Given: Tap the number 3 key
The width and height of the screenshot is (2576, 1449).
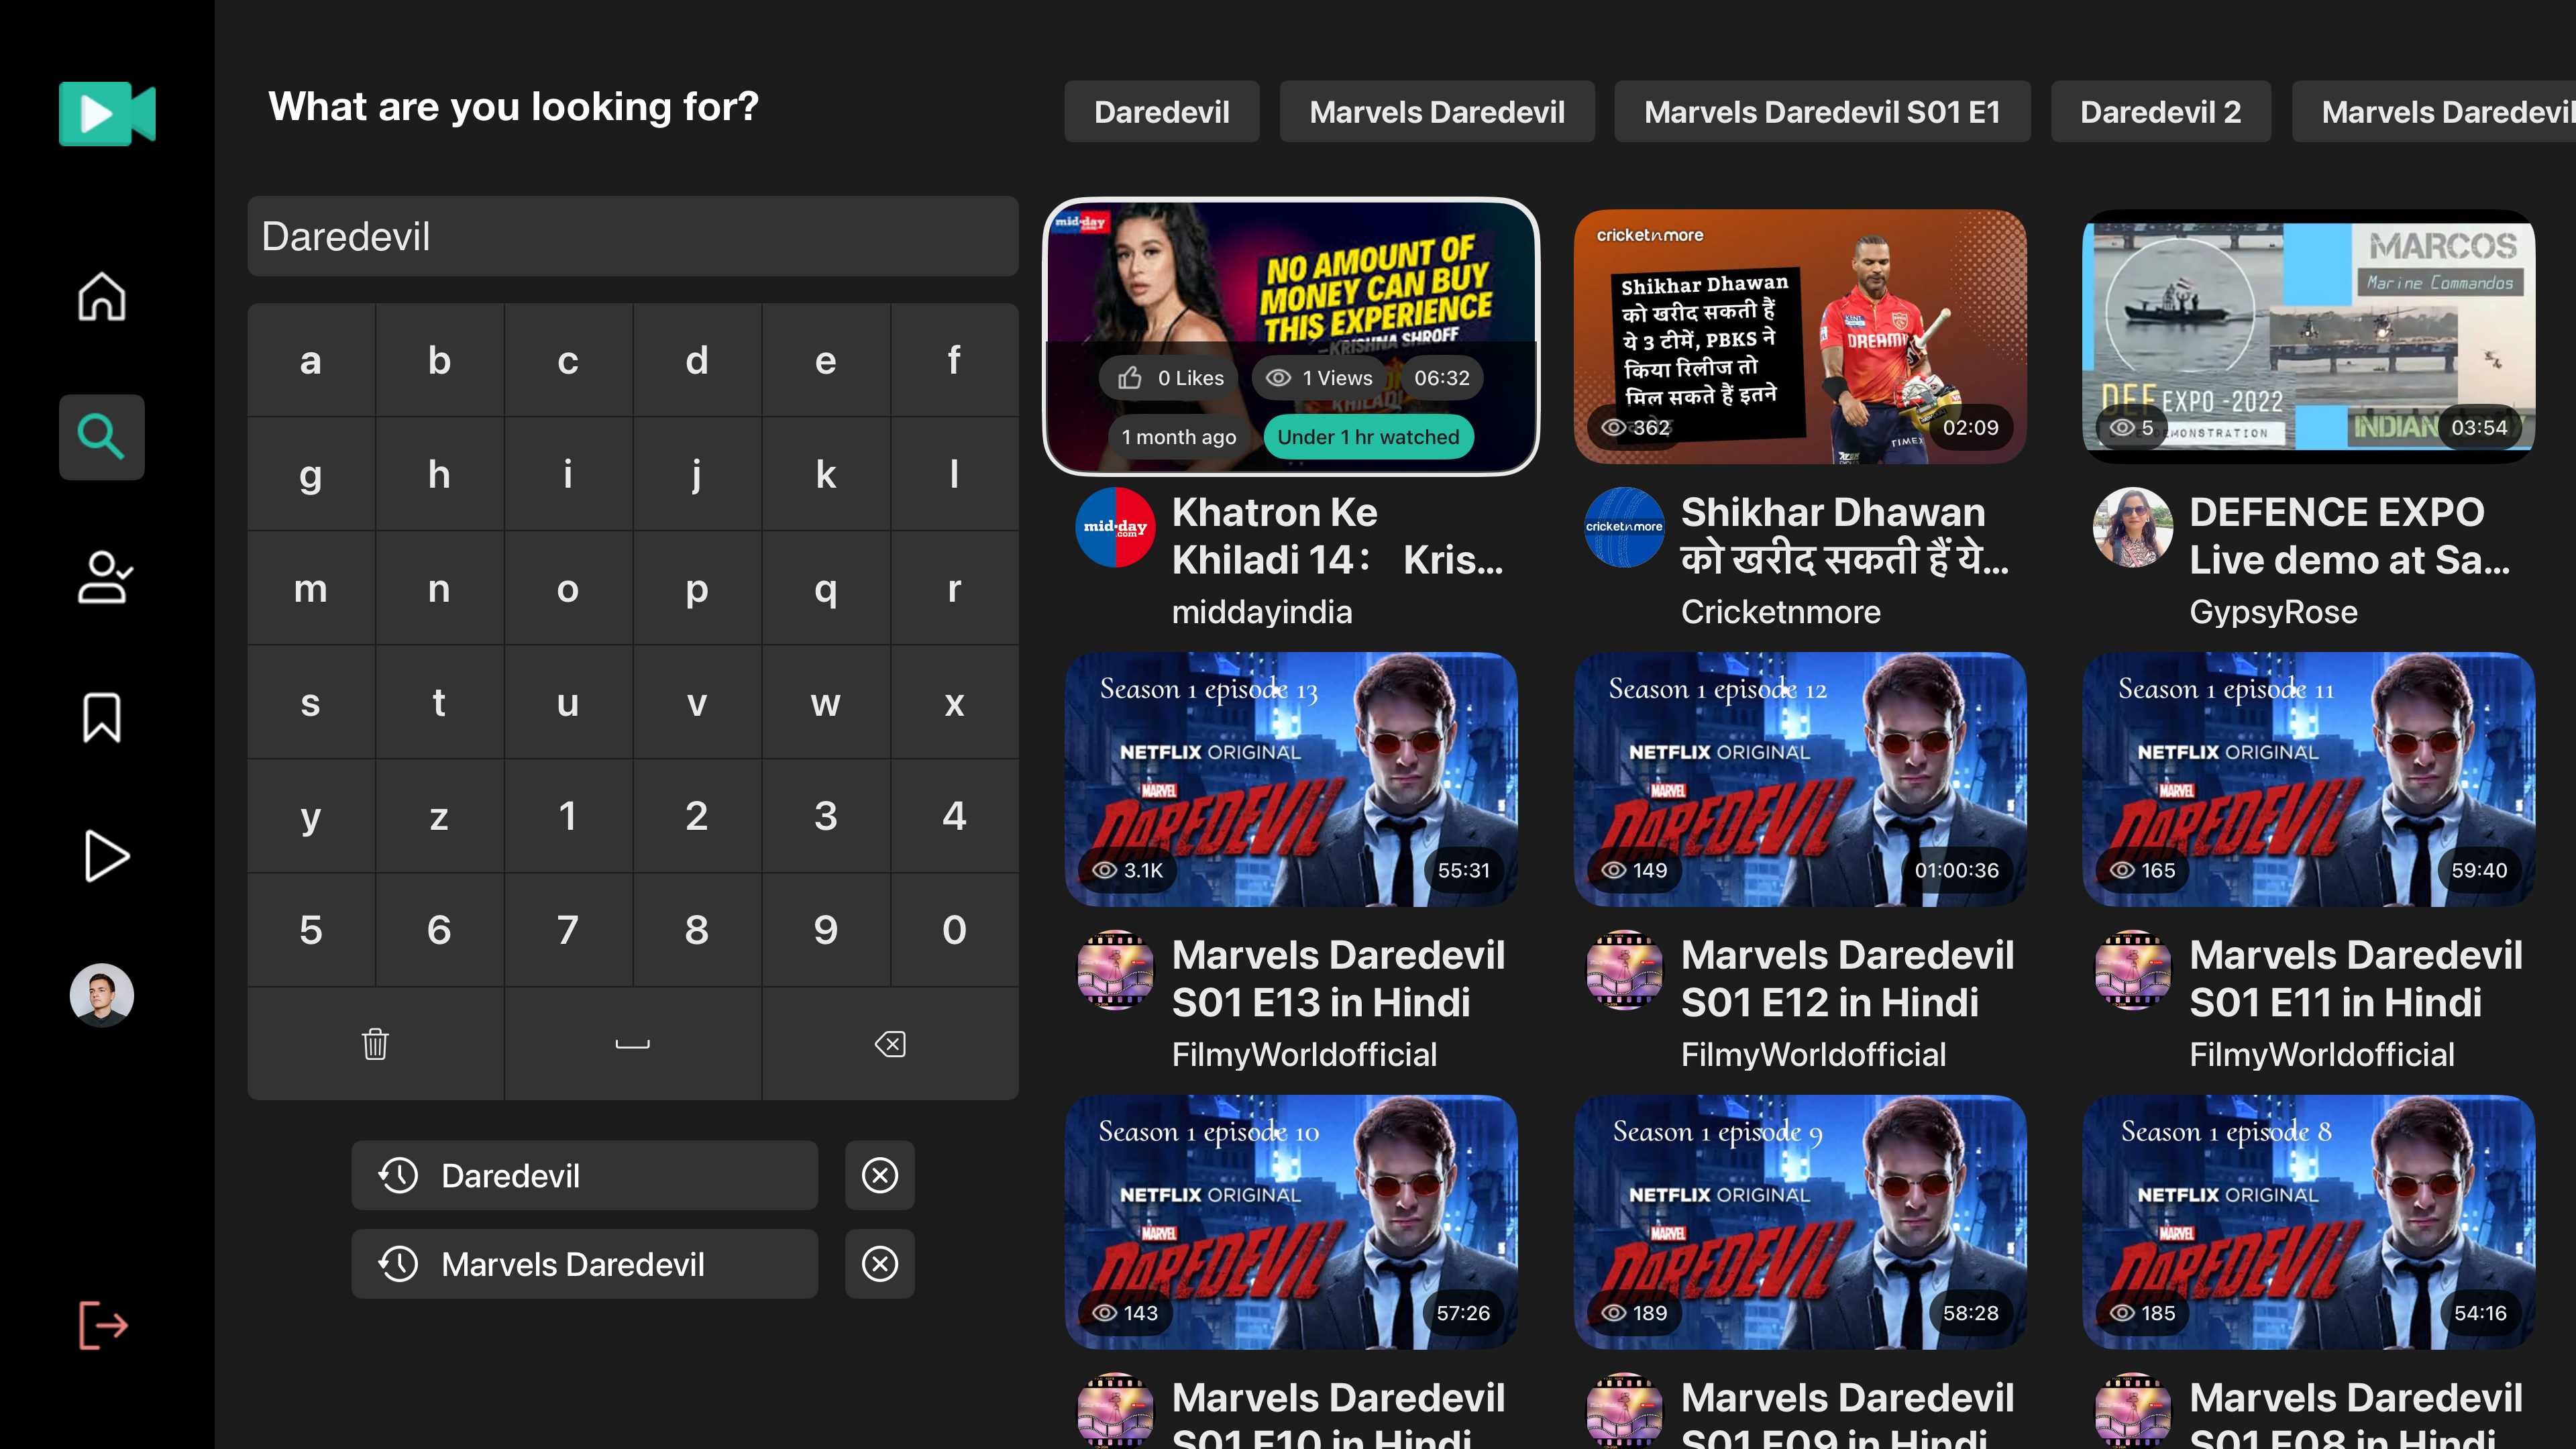Looking at the screenshot, I should [x=826, y=816].
